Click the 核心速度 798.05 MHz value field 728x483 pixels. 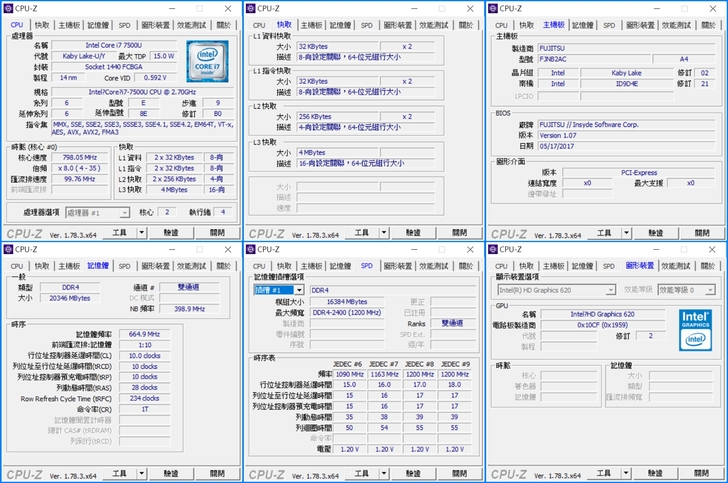click(x=80, y=157)
